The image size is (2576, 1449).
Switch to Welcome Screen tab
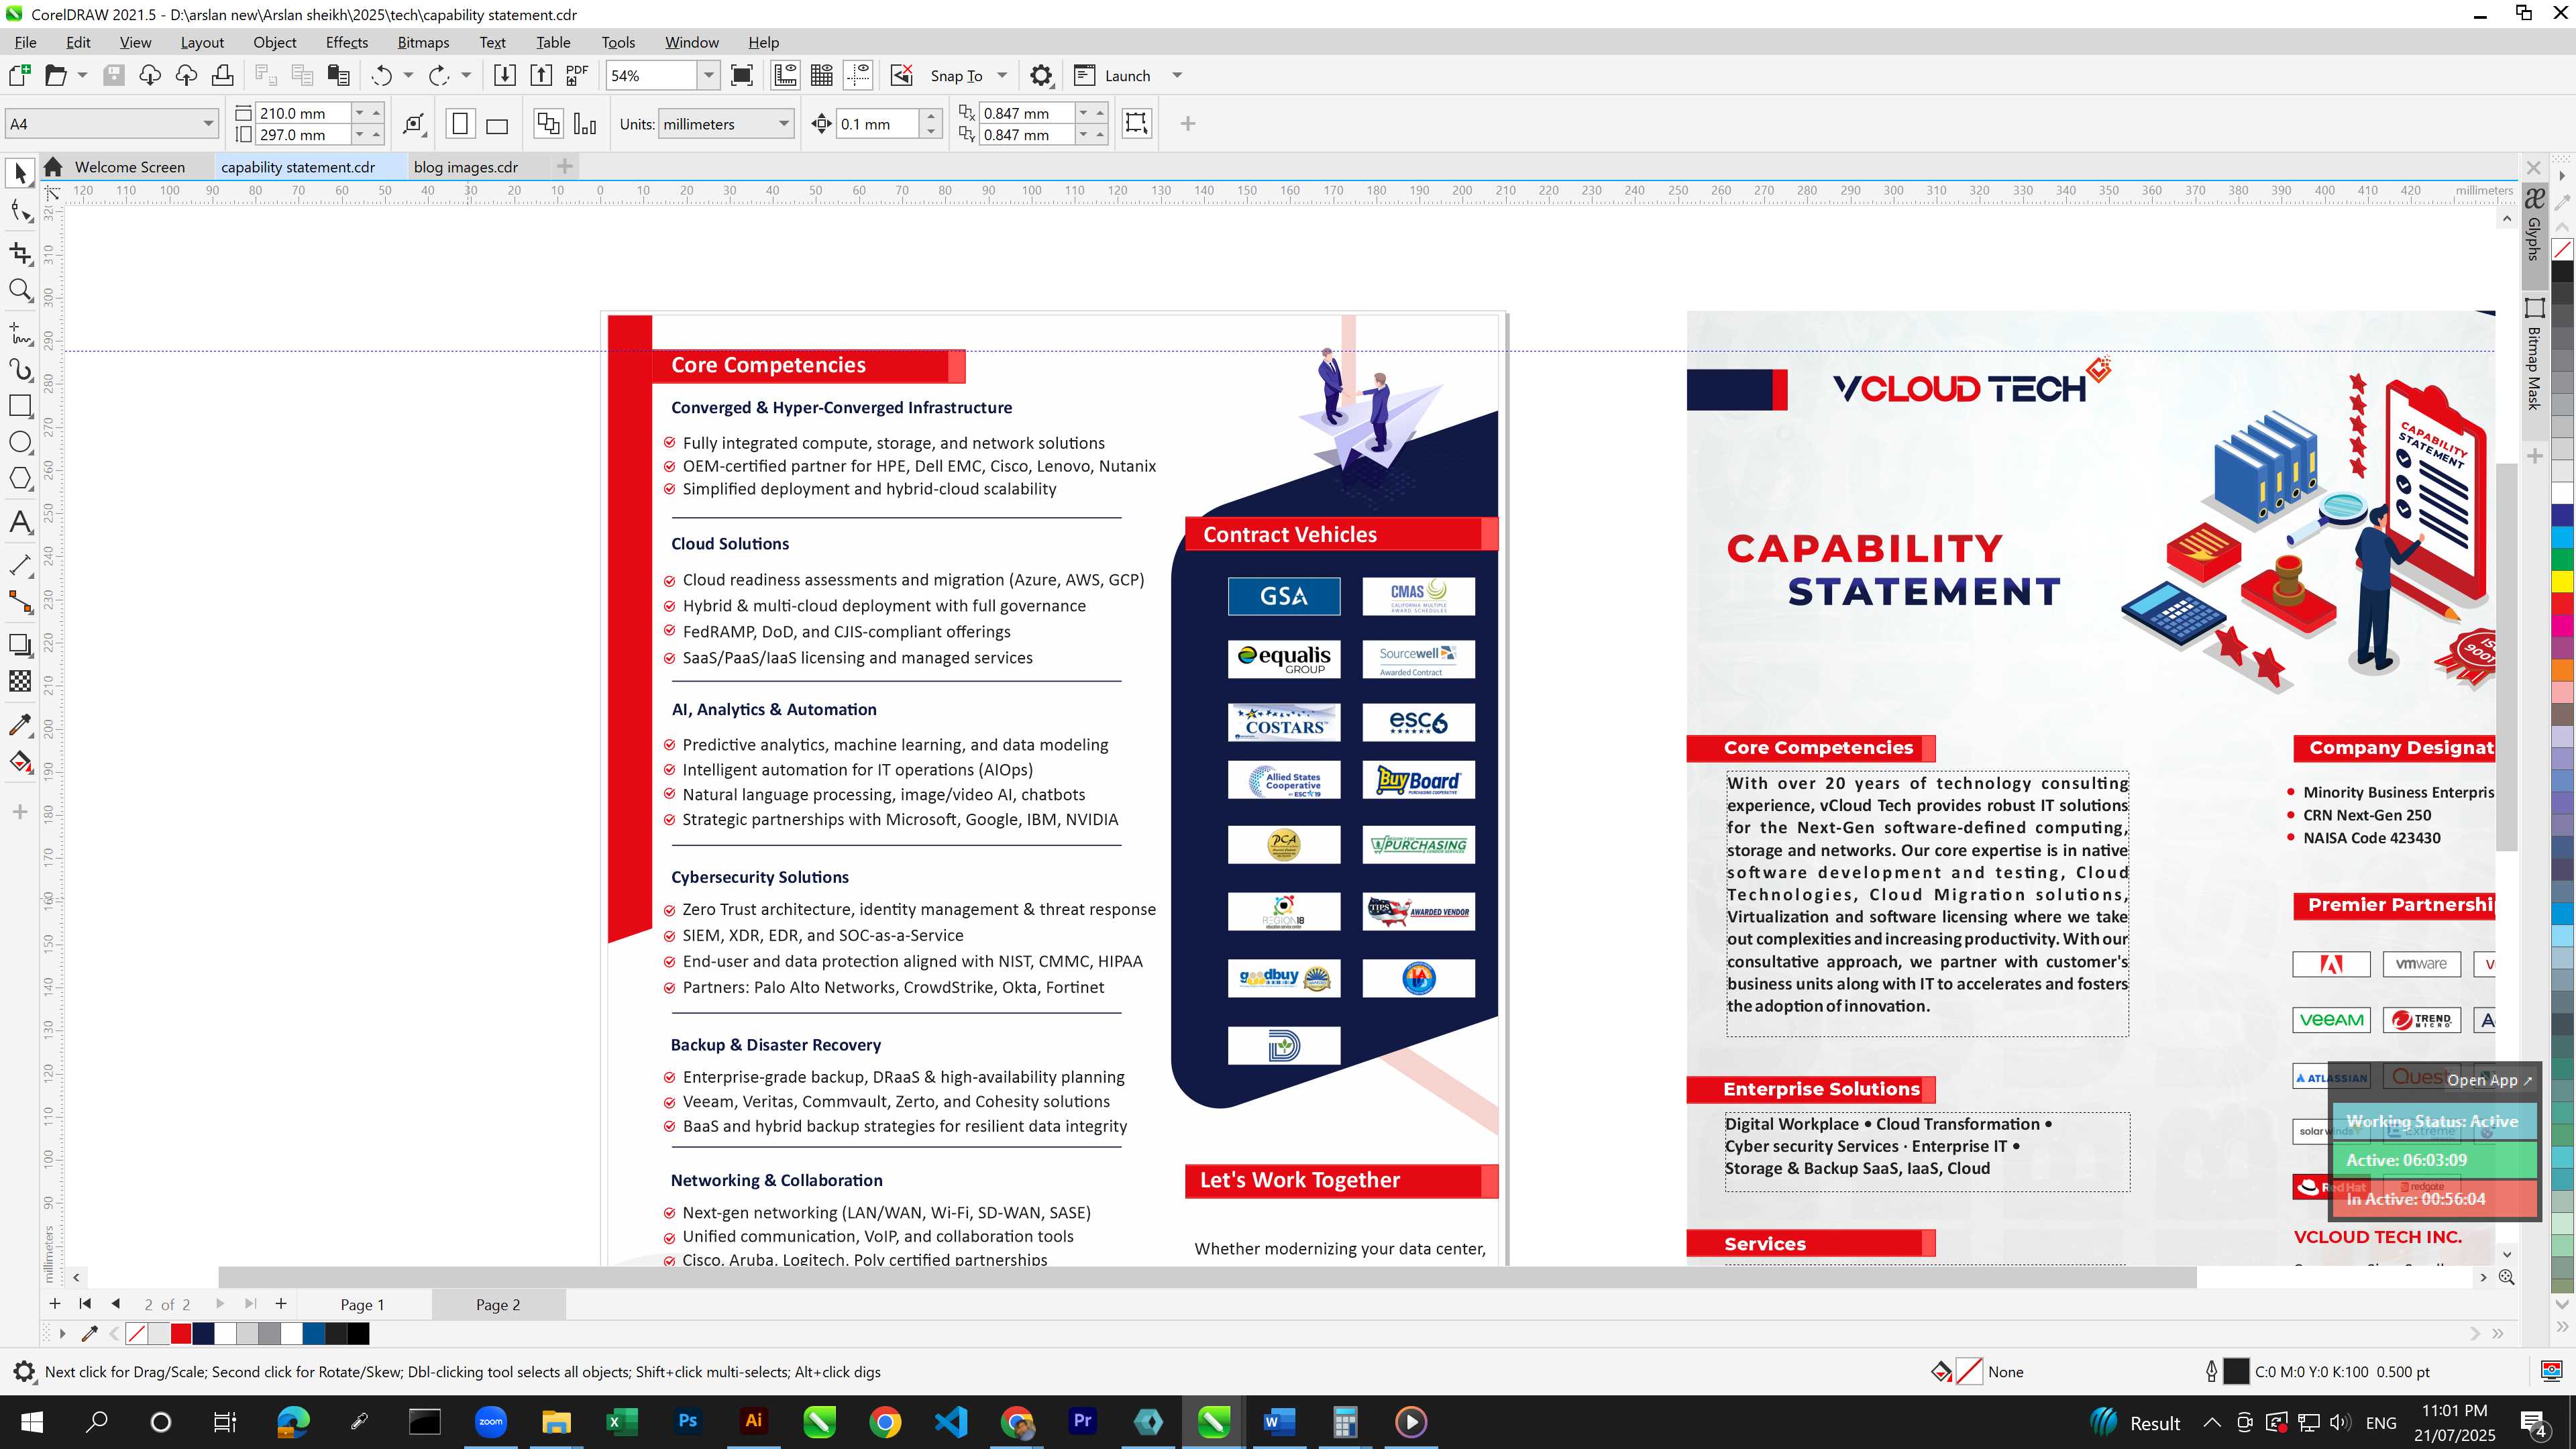click(x=130, y=167)
